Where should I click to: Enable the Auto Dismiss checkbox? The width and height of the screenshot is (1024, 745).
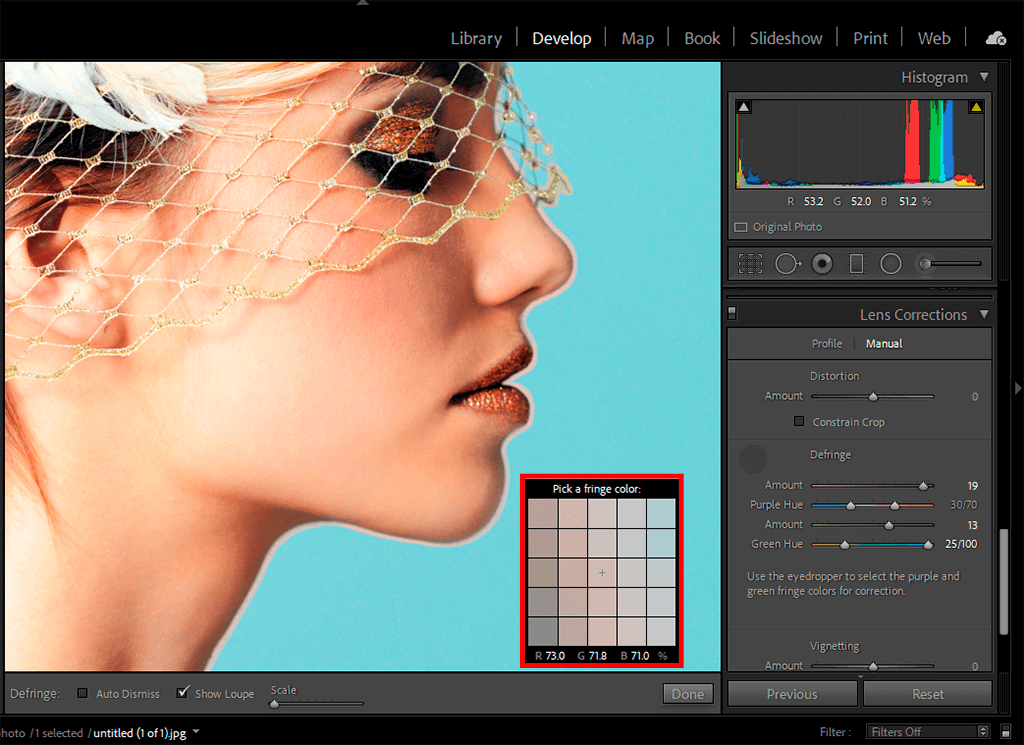(82, 693)
